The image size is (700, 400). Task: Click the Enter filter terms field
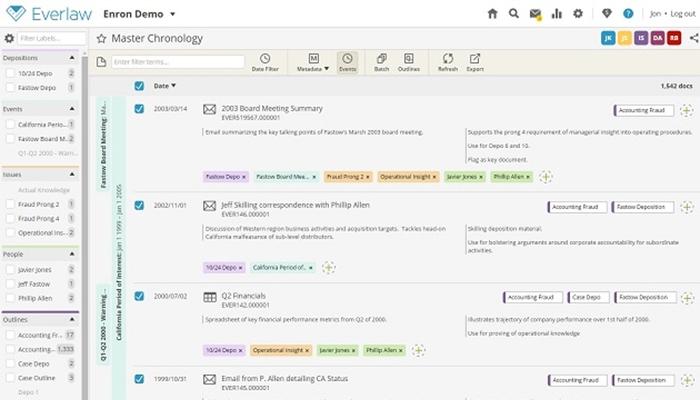(x=178, y=62)
